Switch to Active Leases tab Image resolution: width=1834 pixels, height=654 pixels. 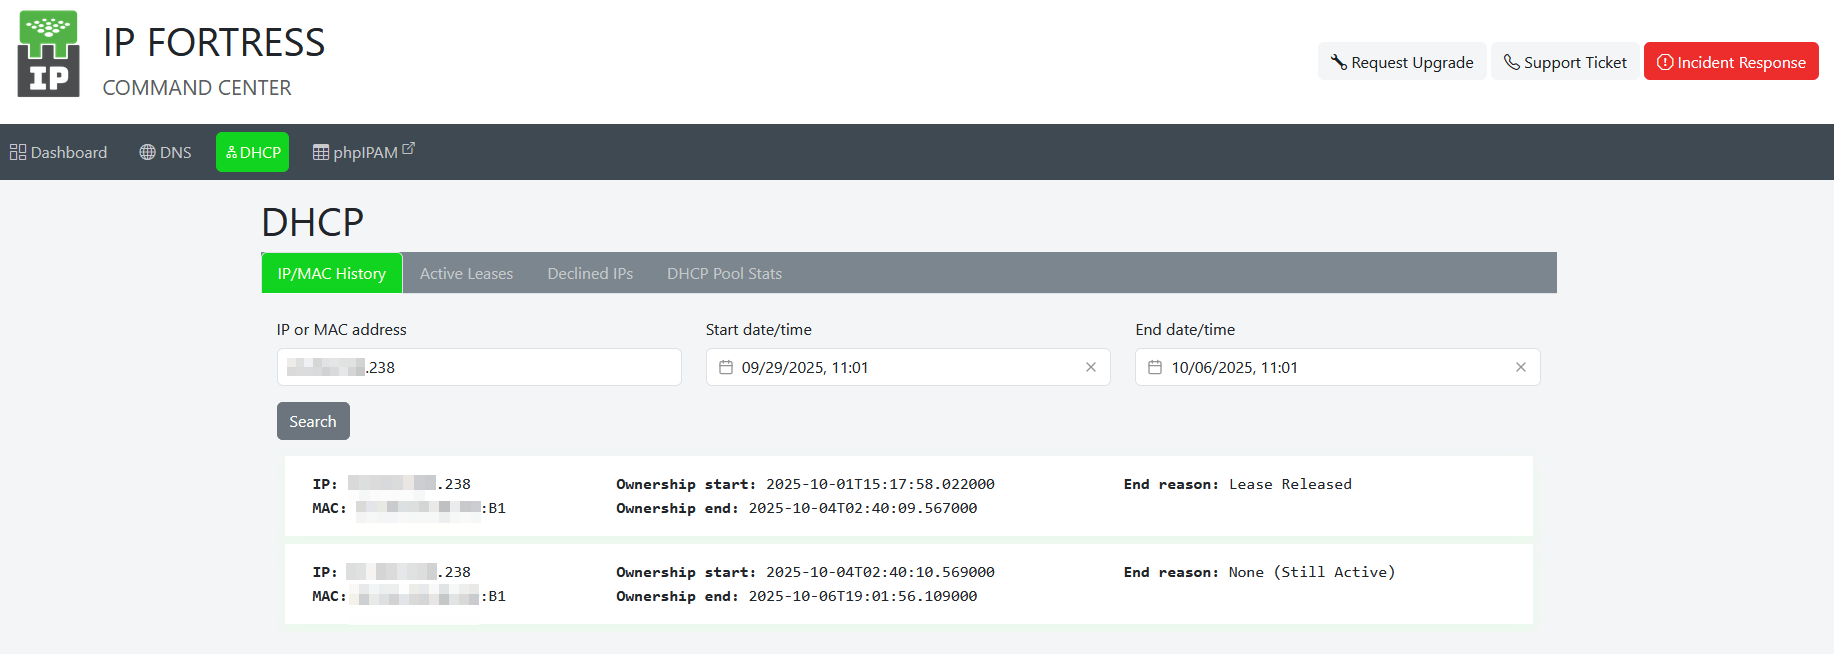pyautogui.click(x=466, y=273)
